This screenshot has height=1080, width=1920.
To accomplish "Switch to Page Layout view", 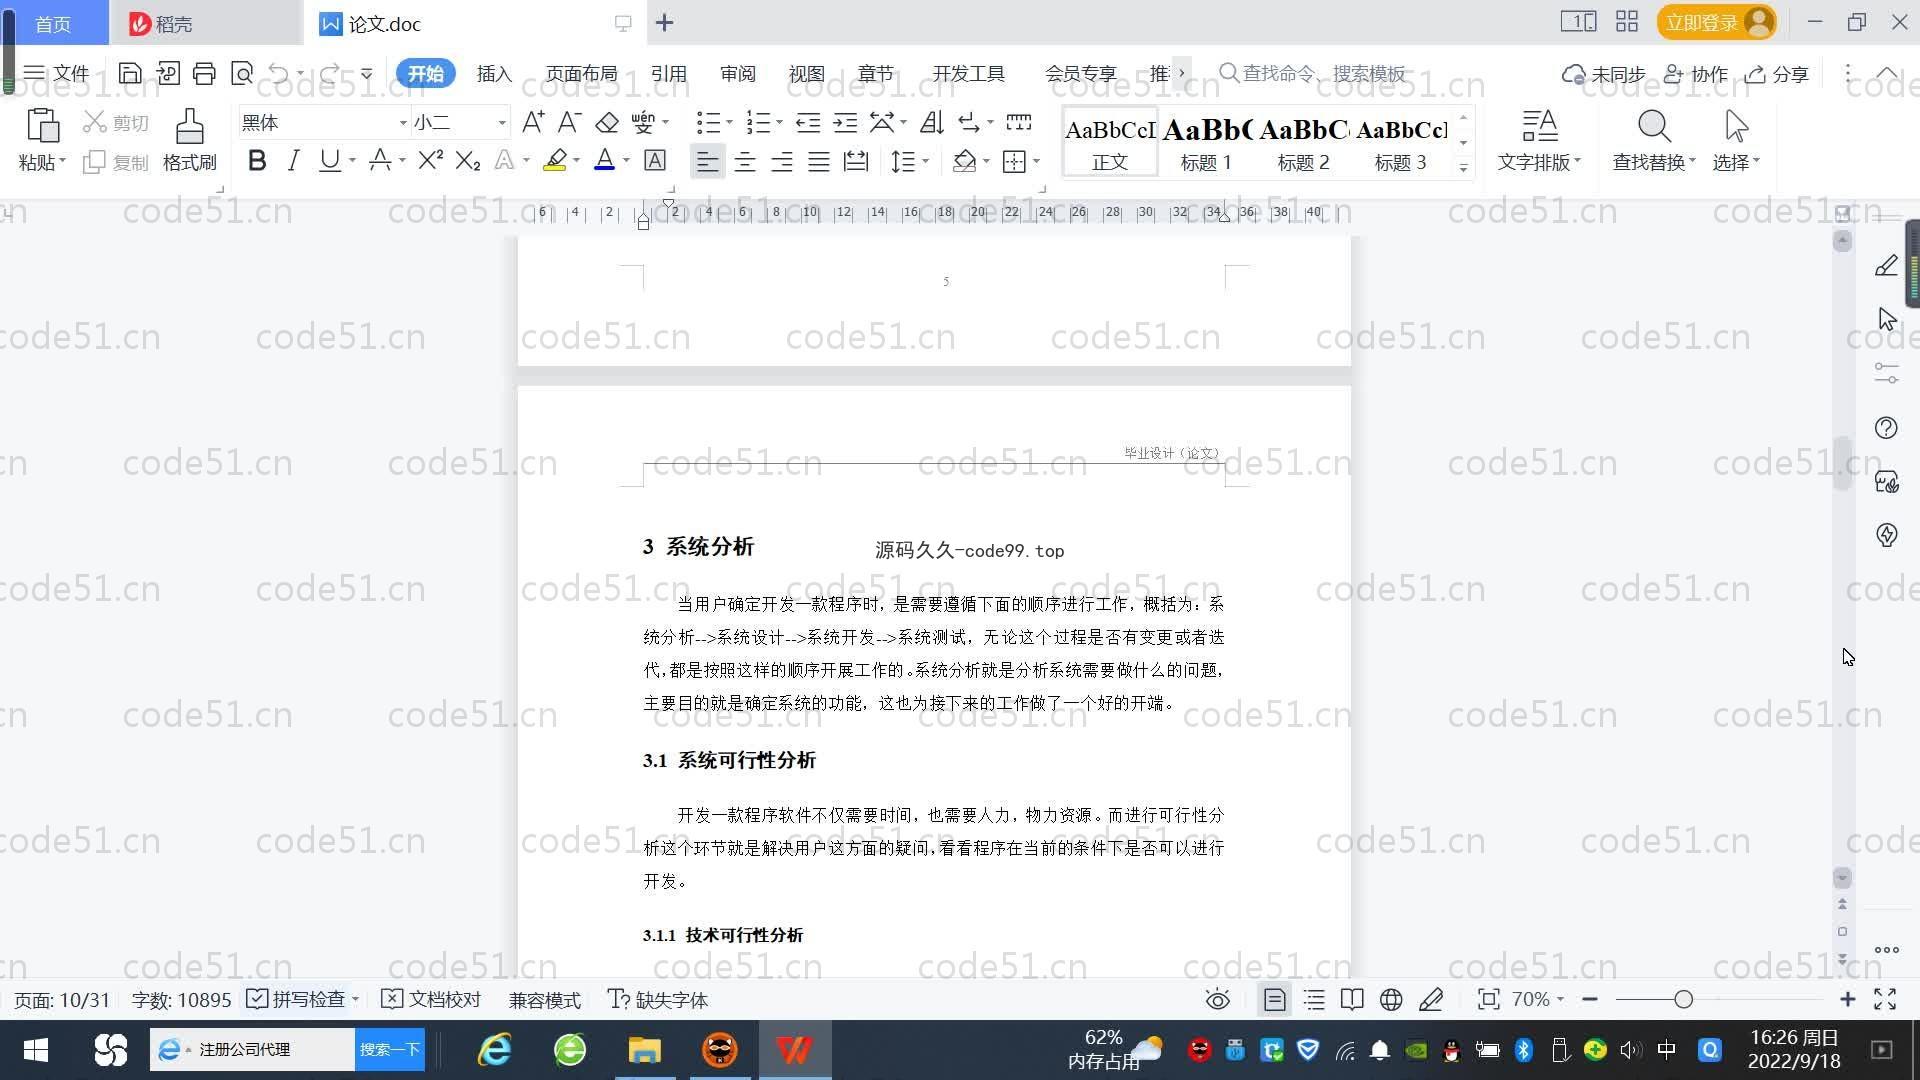I will point(1274,999).
